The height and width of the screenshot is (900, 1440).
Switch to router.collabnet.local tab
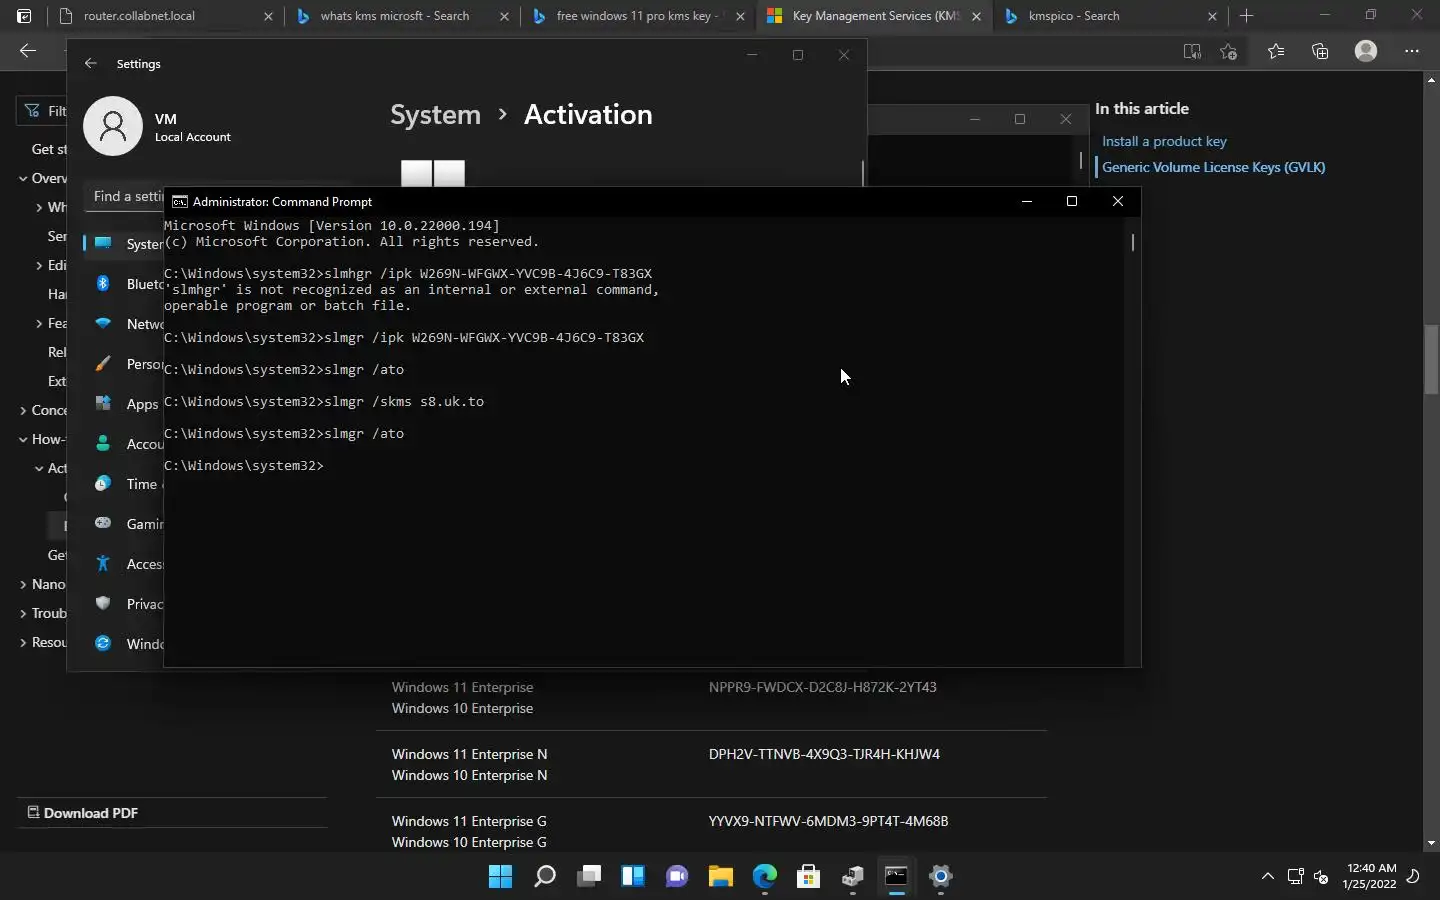tap(165, 16)
